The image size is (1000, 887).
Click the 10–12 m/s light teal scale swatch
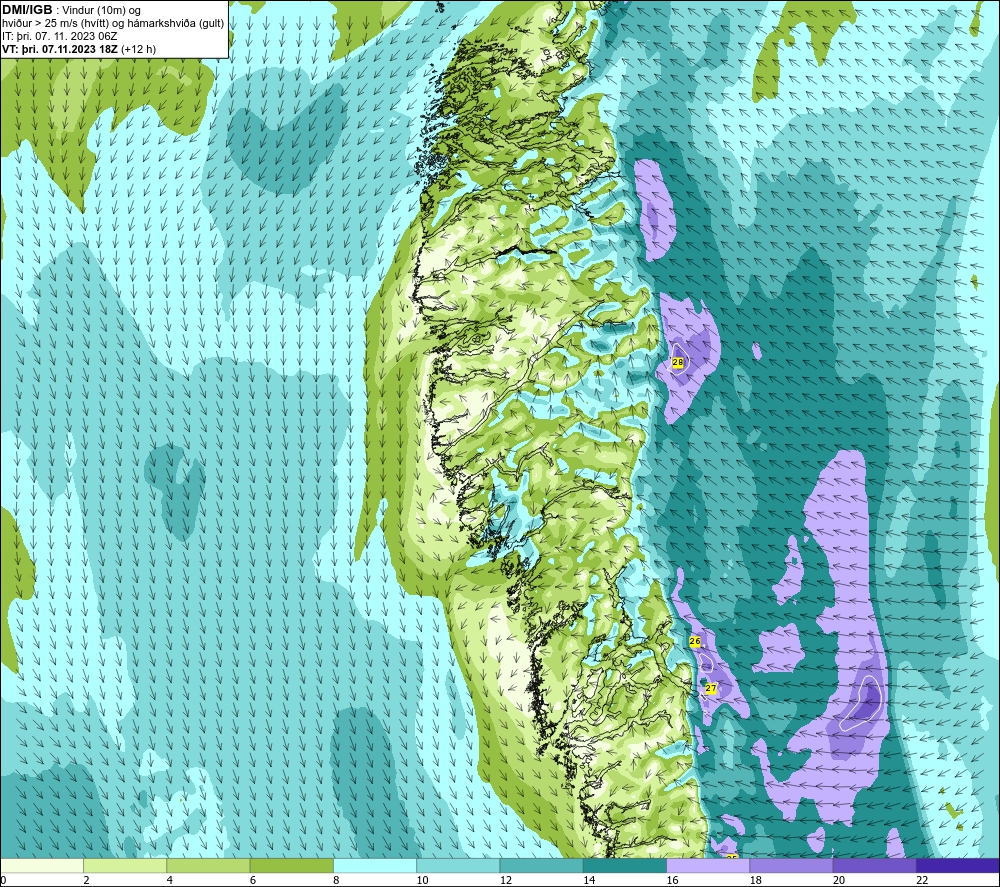pos(458,865)
